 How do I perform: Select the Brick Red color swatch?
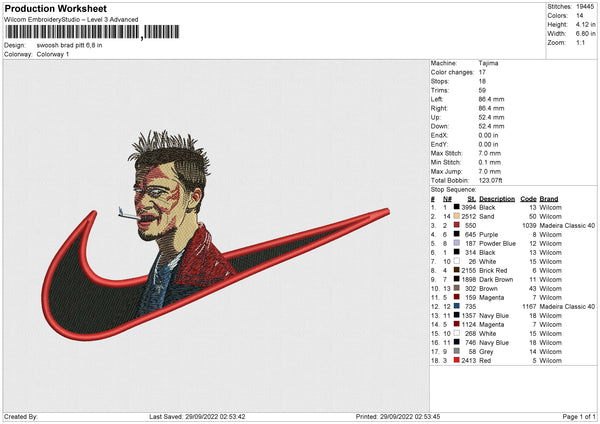[x=457, y=270]
